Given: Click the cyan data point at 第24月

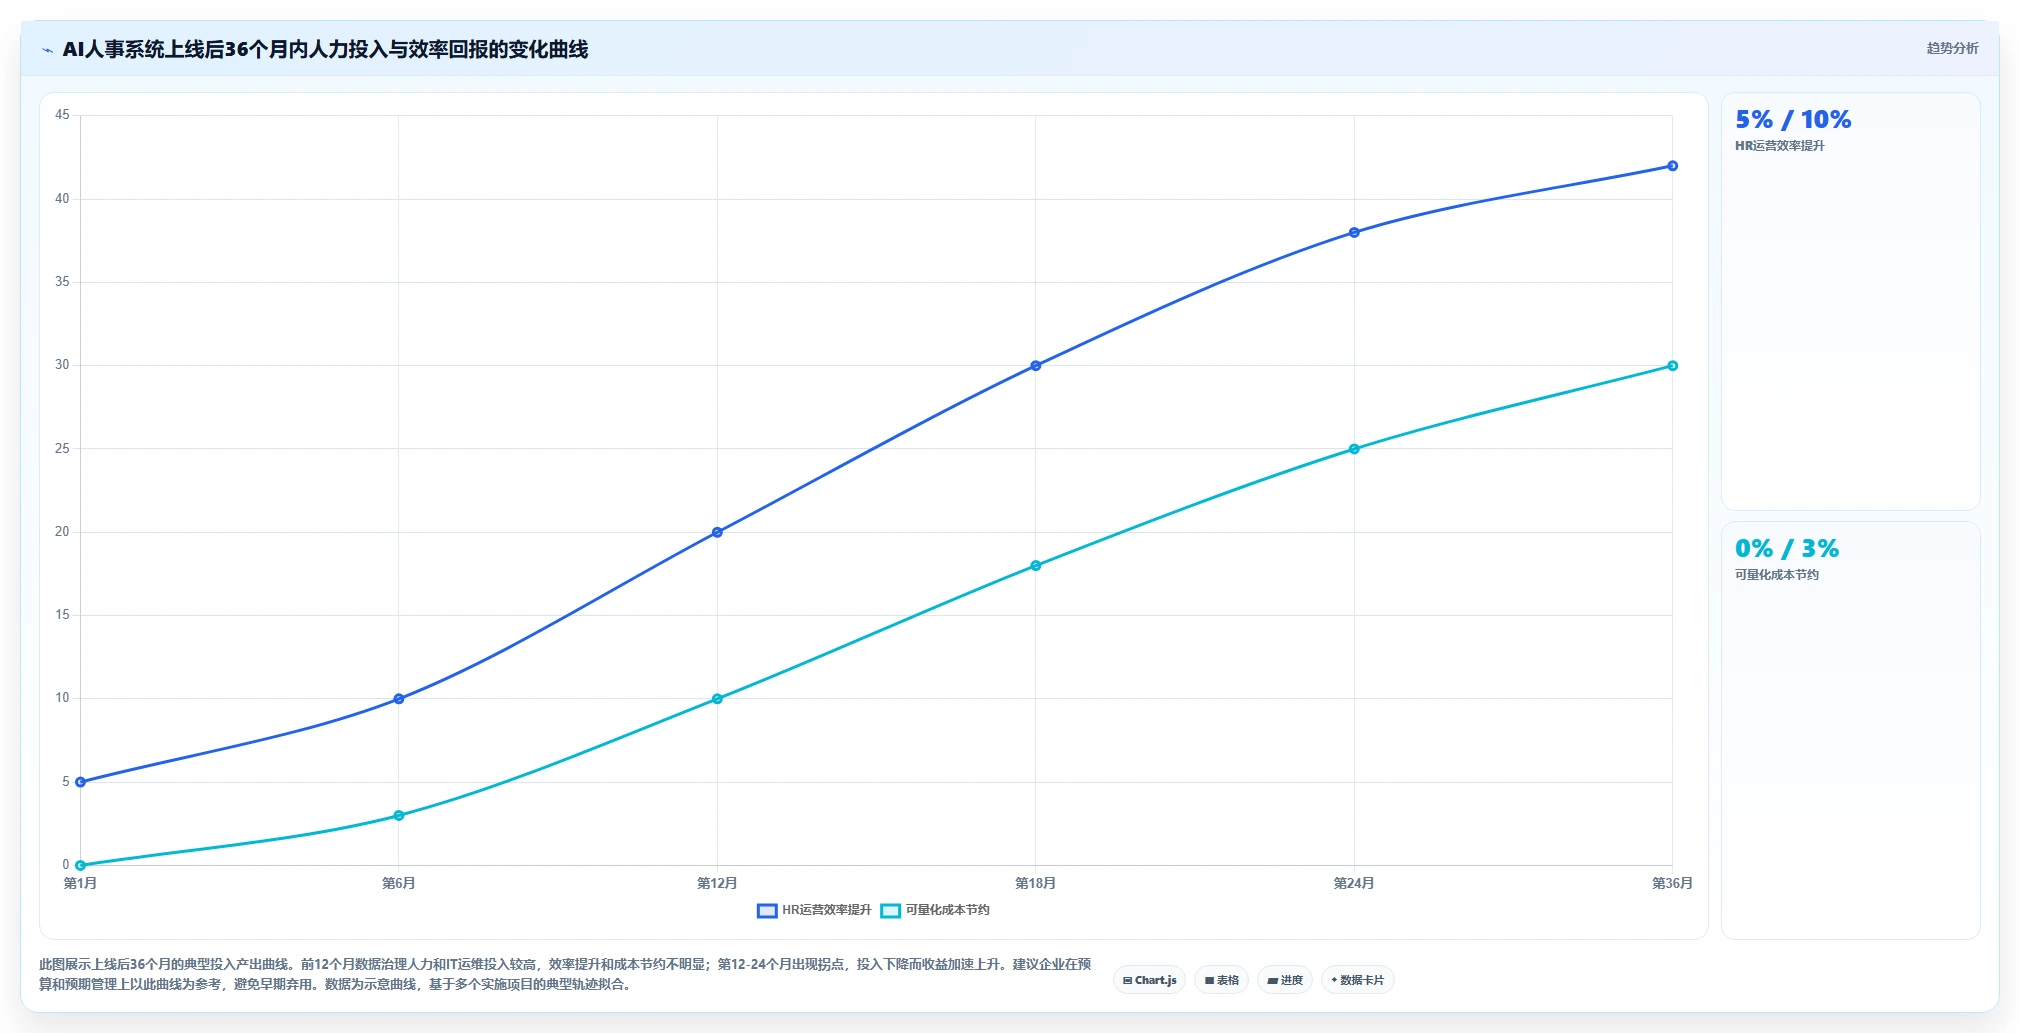Looking at the screenshot, I should point(1354,449).
